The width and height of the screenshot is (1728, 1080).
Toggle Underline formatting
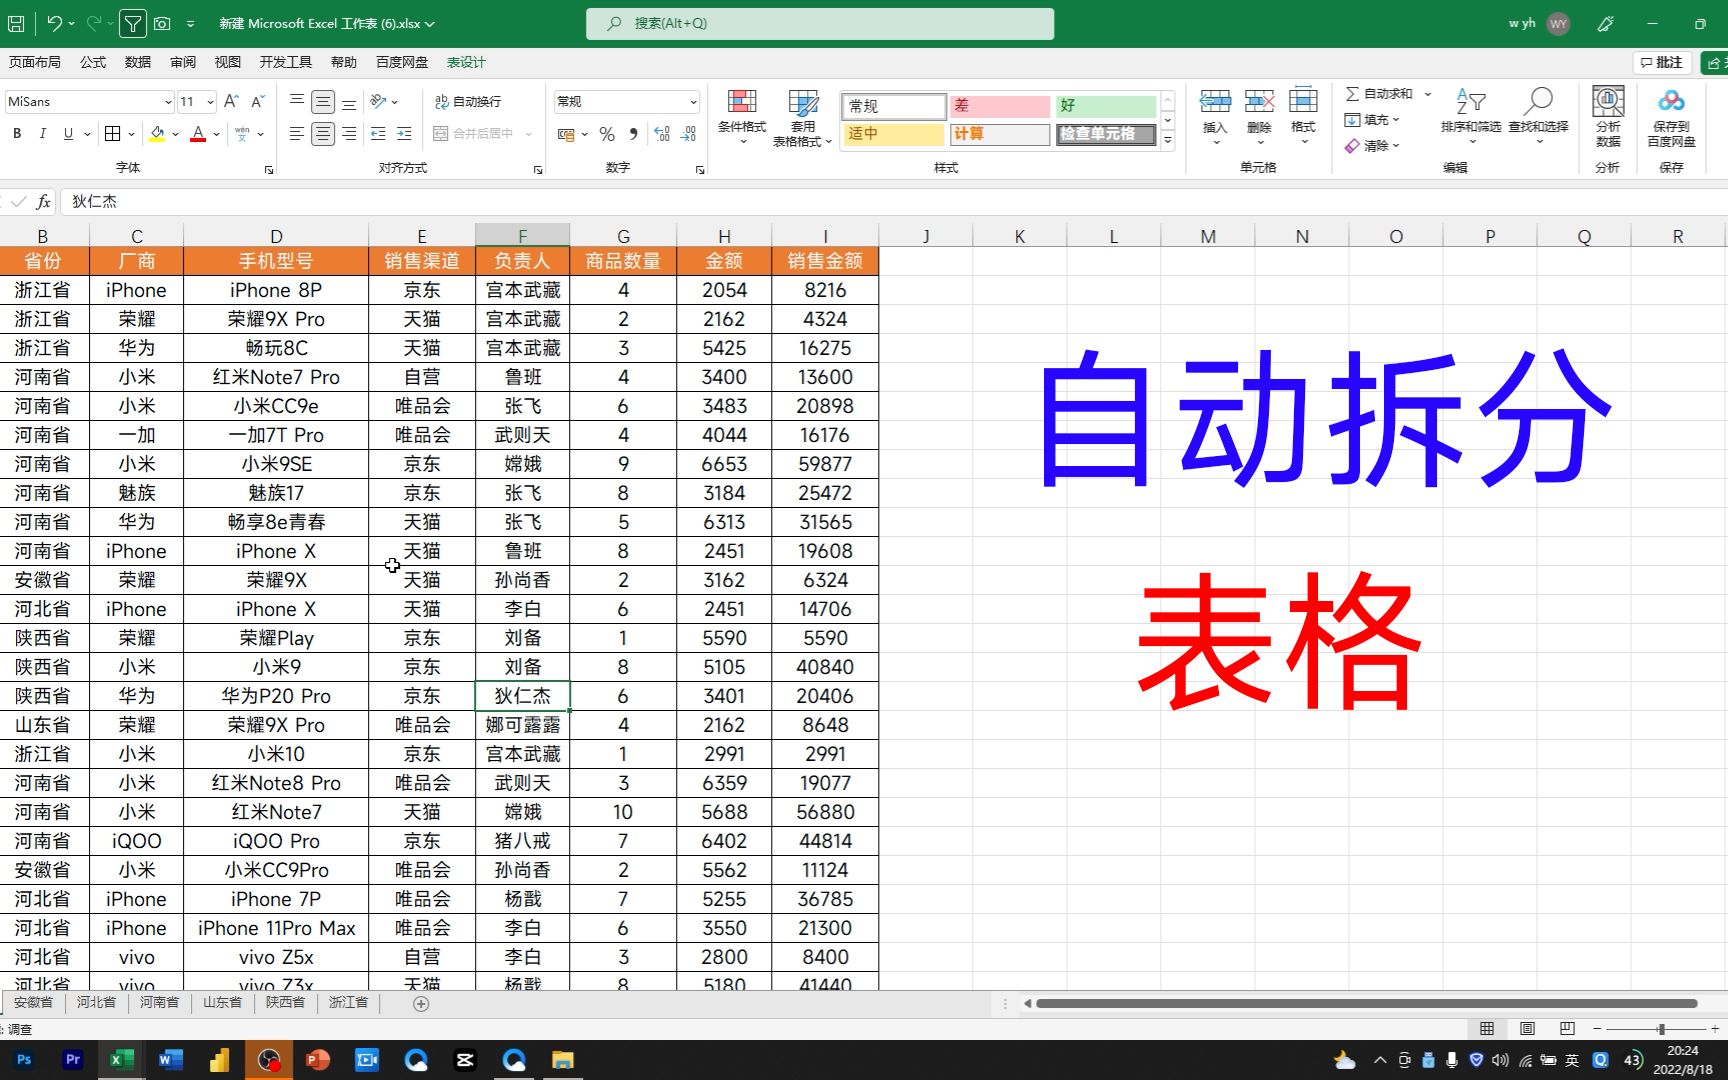click(68, 133)
